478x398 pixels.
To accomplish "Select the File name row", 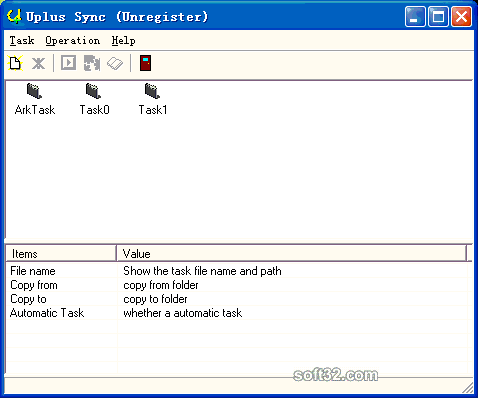I will [x=237, y=271].
